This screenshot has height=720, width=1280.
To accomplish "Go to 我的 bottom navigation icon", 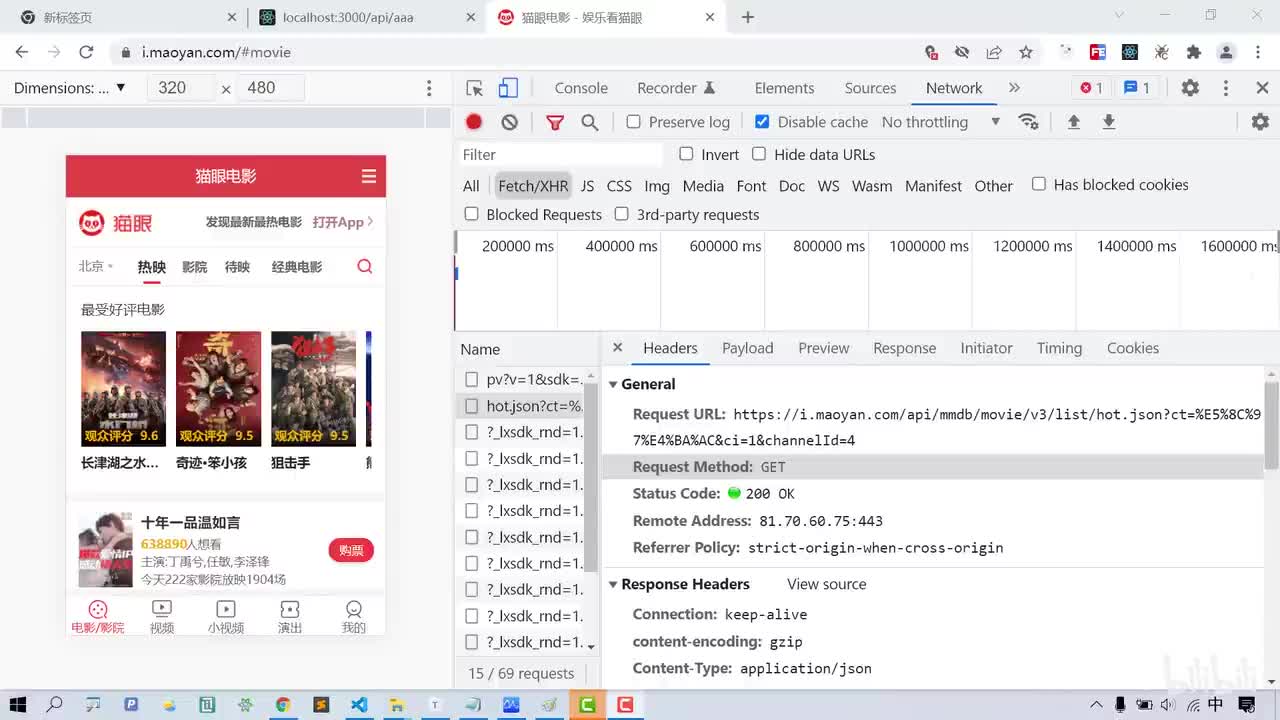I will pyautogui.click(x=354, y=616).
